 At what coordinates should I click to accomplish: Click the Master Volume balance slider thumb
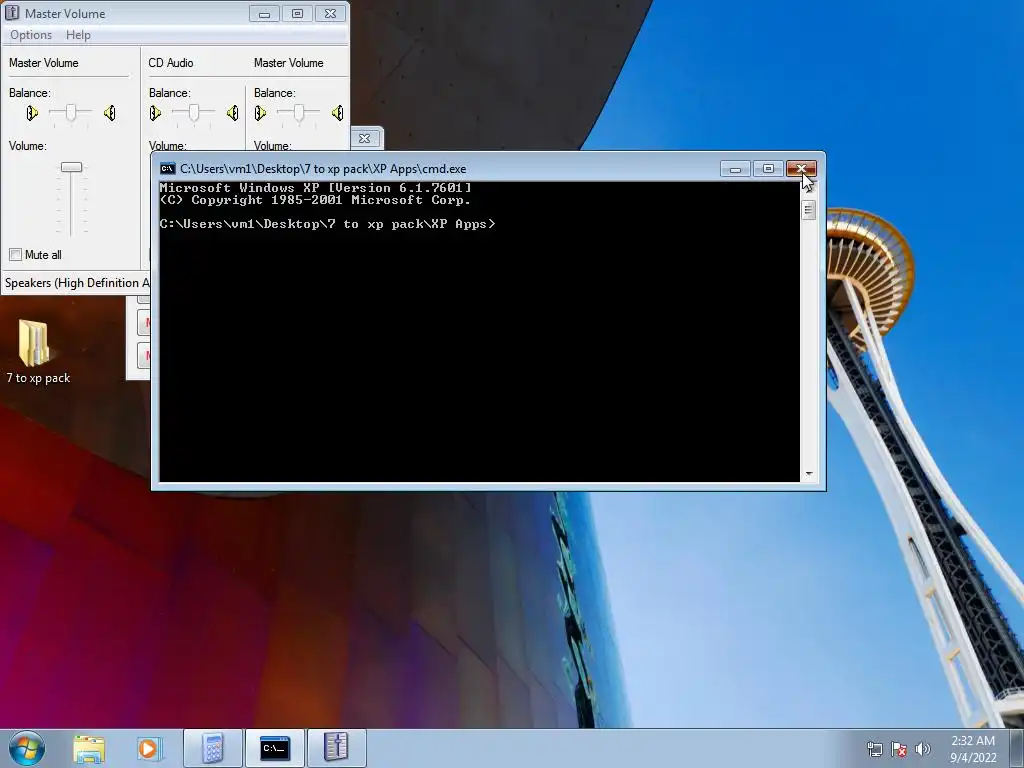click(71, 113)
